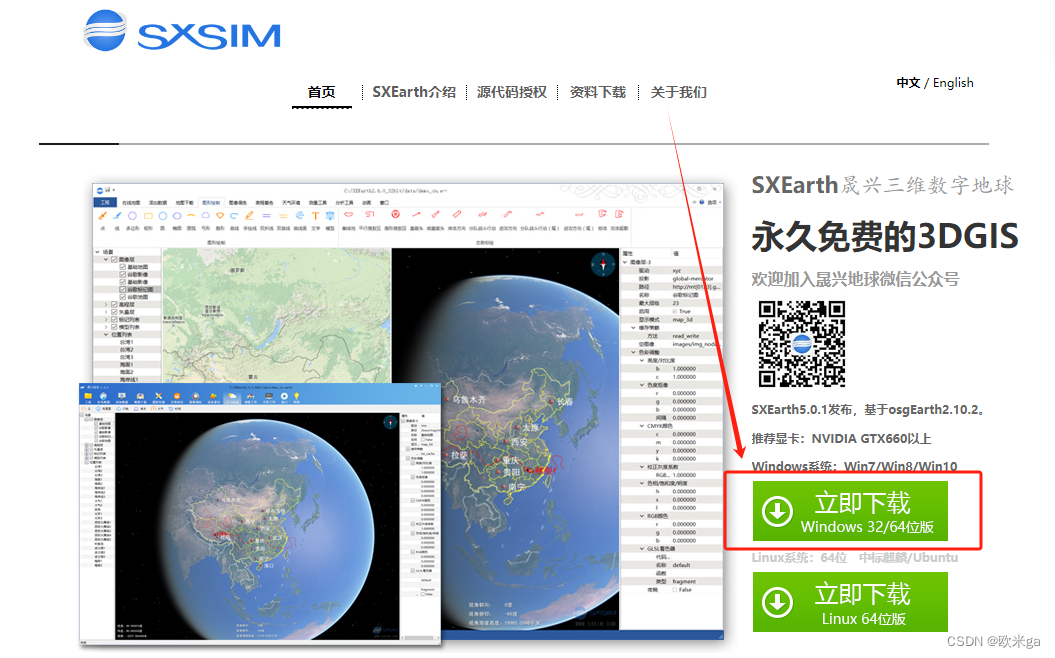1055x658 pixels.
Task: Select the freehand line (手绘线) tool
Action: point(250,215)
